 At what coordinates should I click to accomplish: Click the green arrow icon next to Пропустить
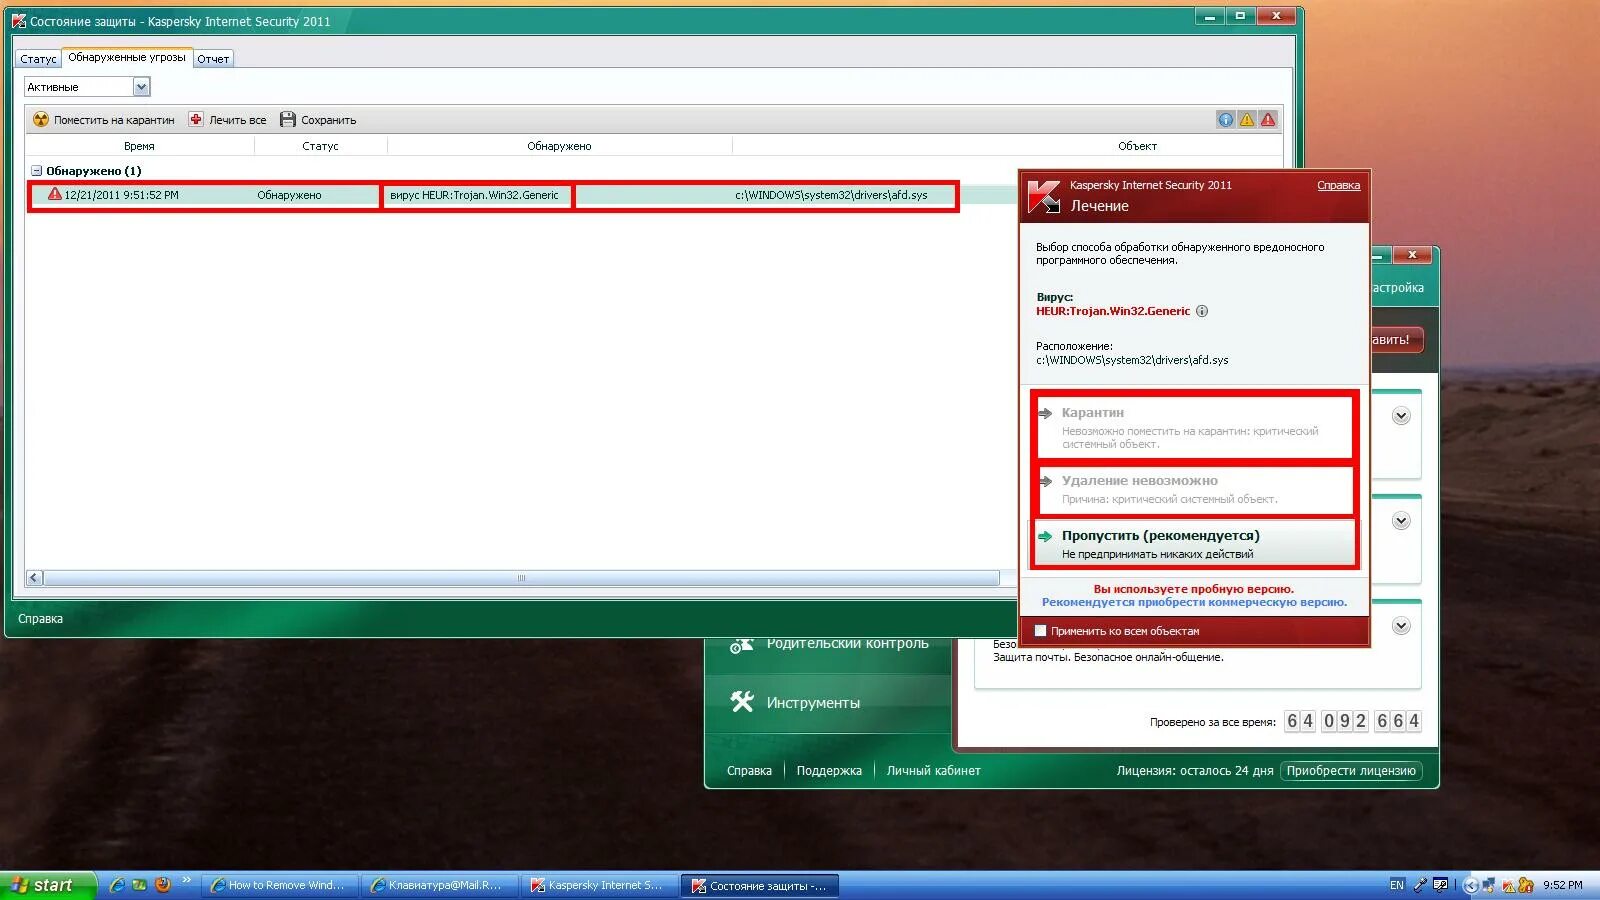(x=1045, y=536)
